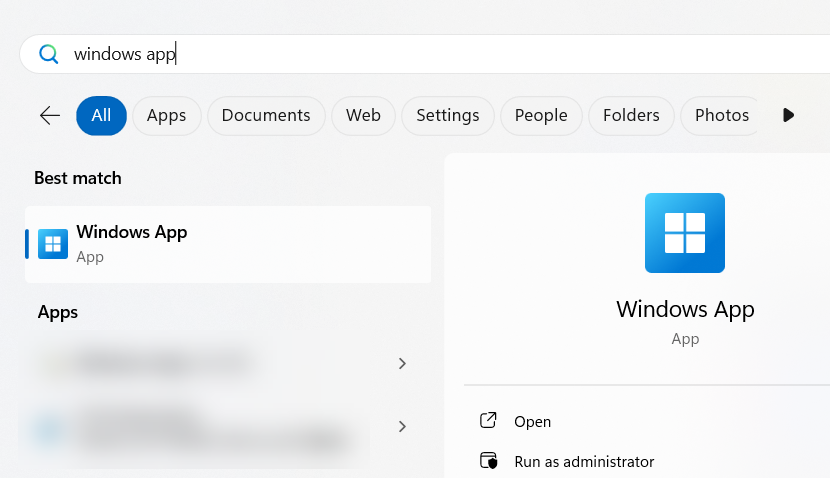Image resolution: width=830 pixels, height=478 pixels.
Task: Select the All filter tab
Action: (101, 115)
